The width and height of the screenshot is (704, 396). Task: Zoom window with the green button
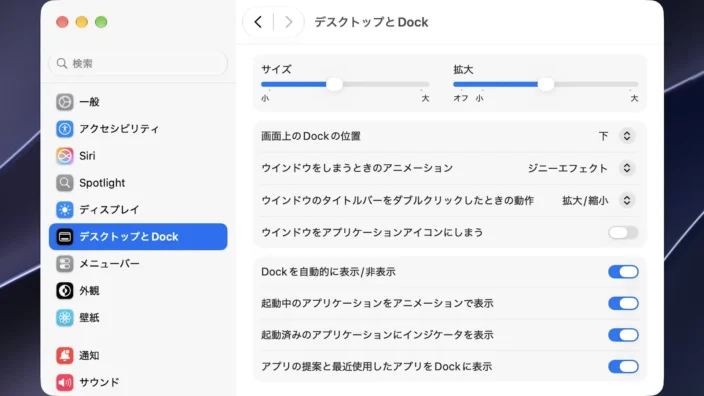click(x=101, y=22)
